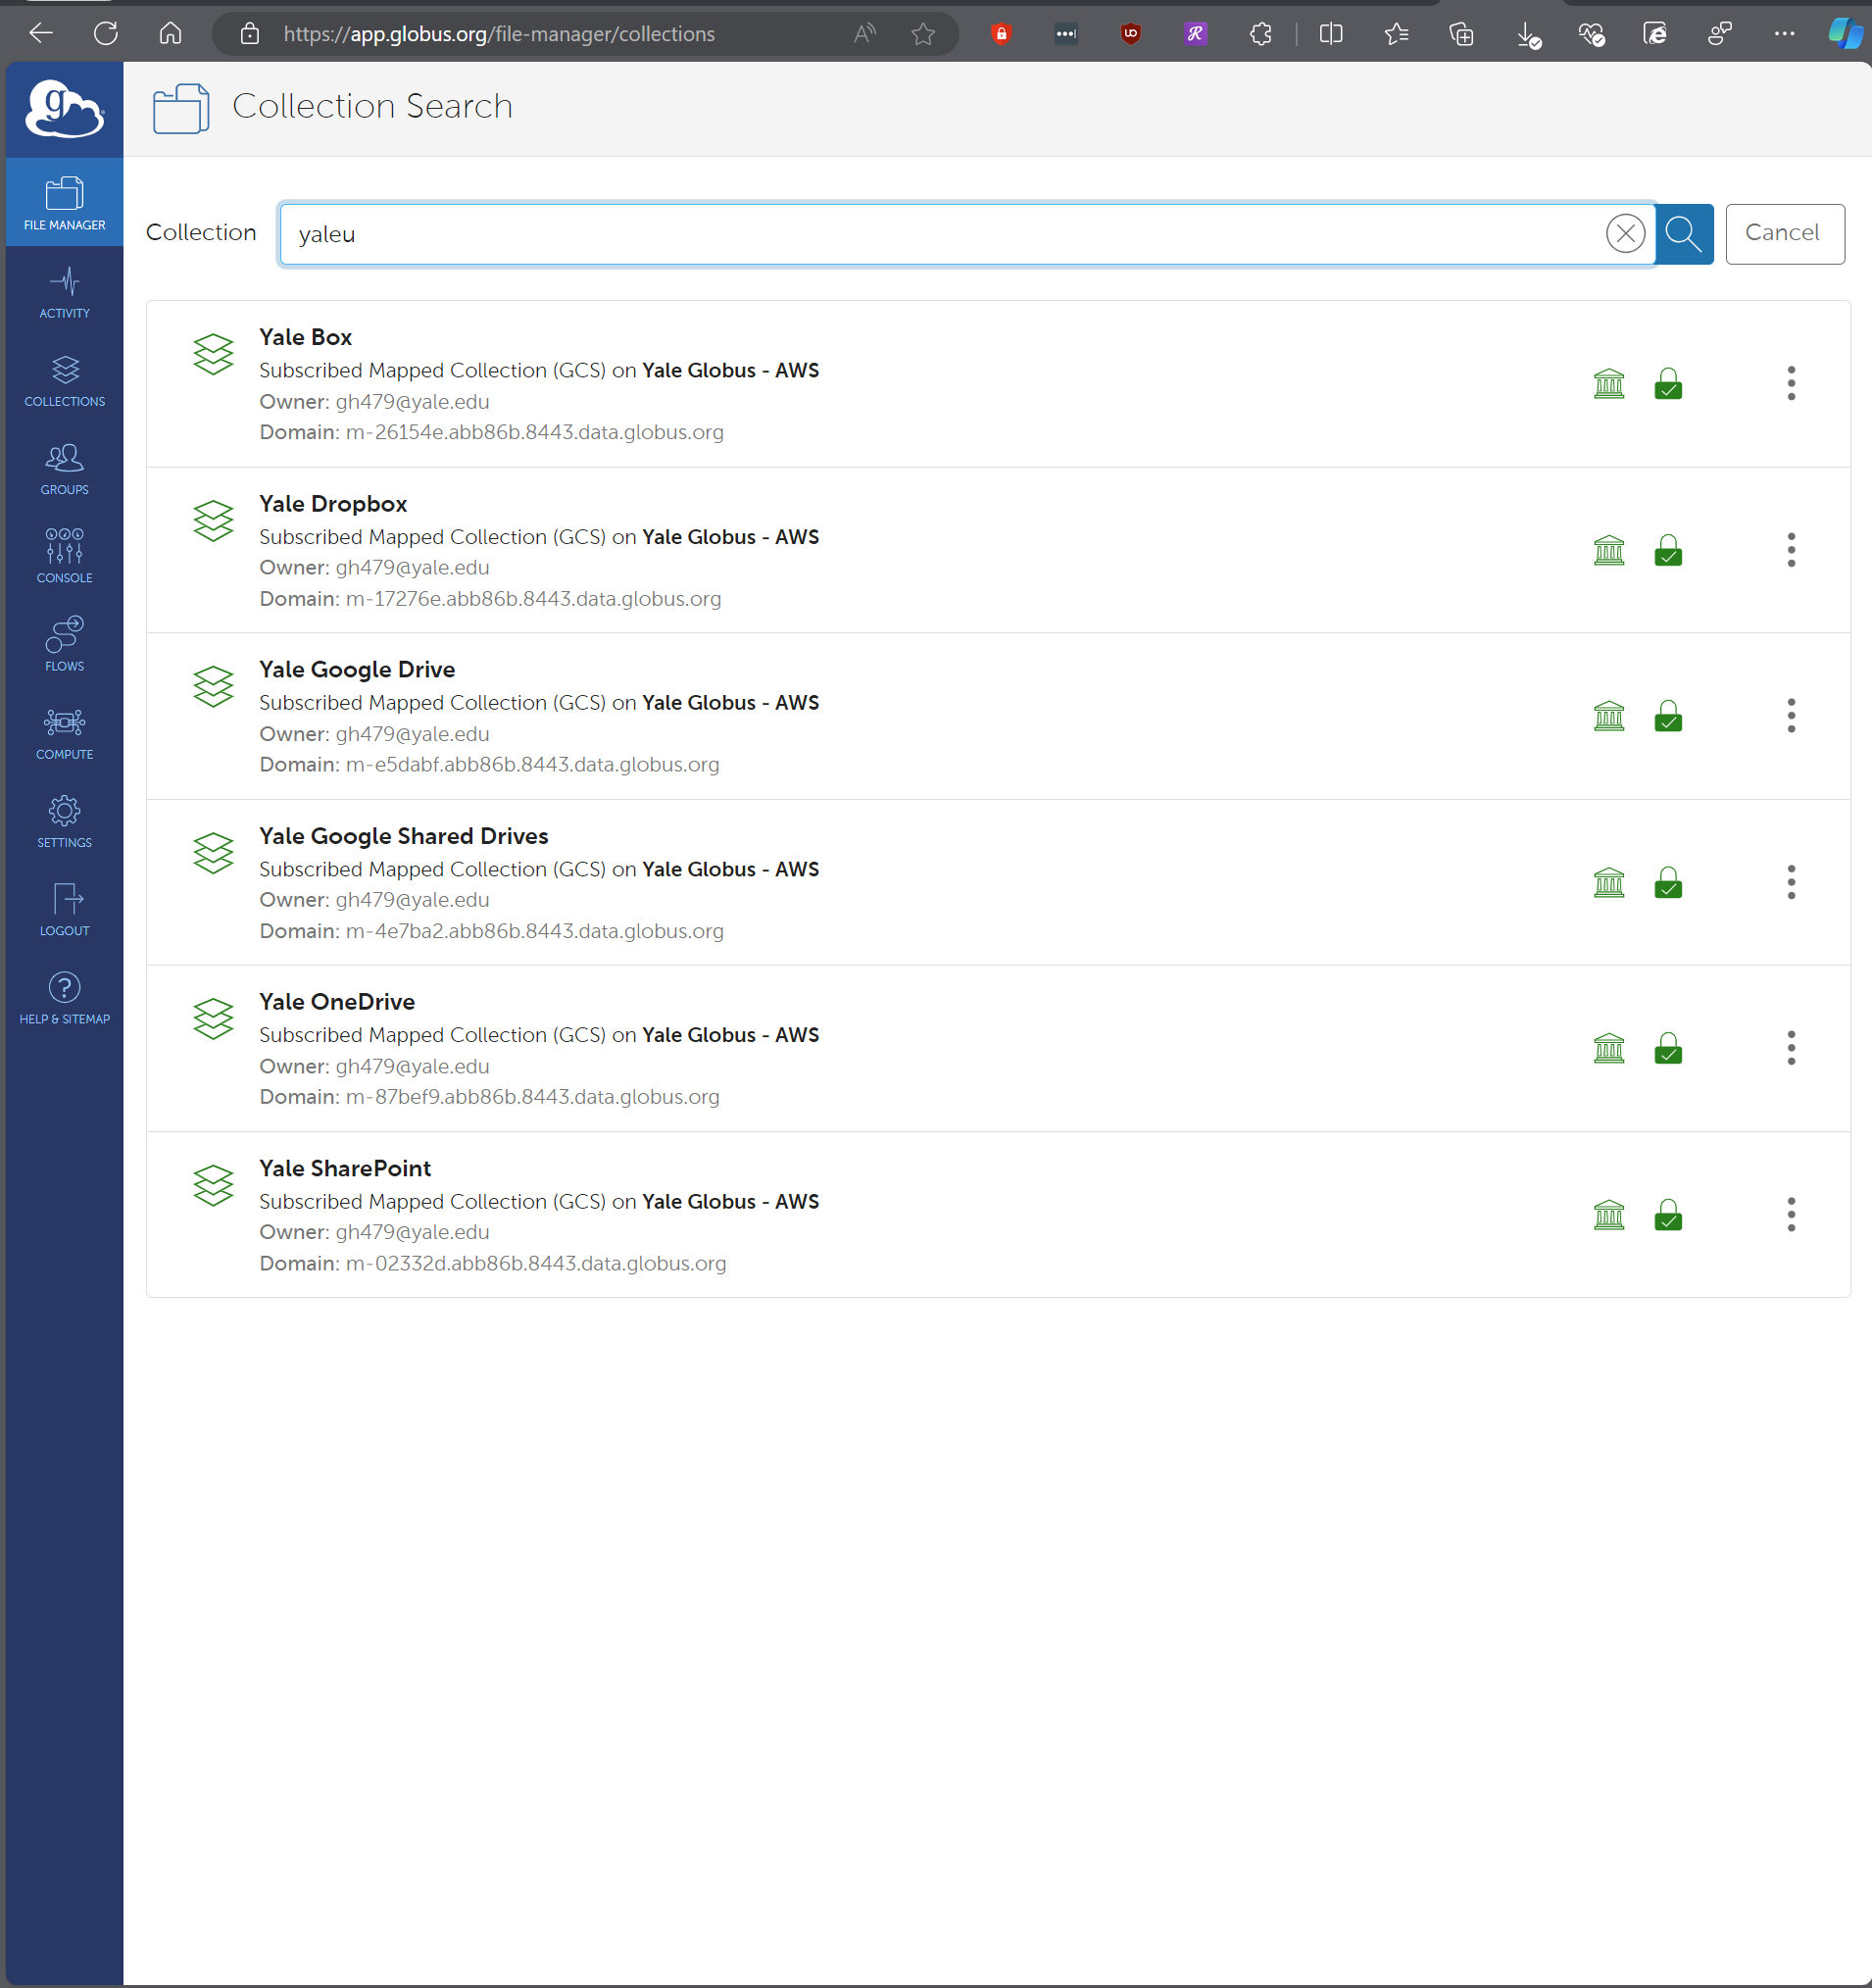Open Settings in the sidebar
Screen dimensions: 1872x1988
(64, 821)
